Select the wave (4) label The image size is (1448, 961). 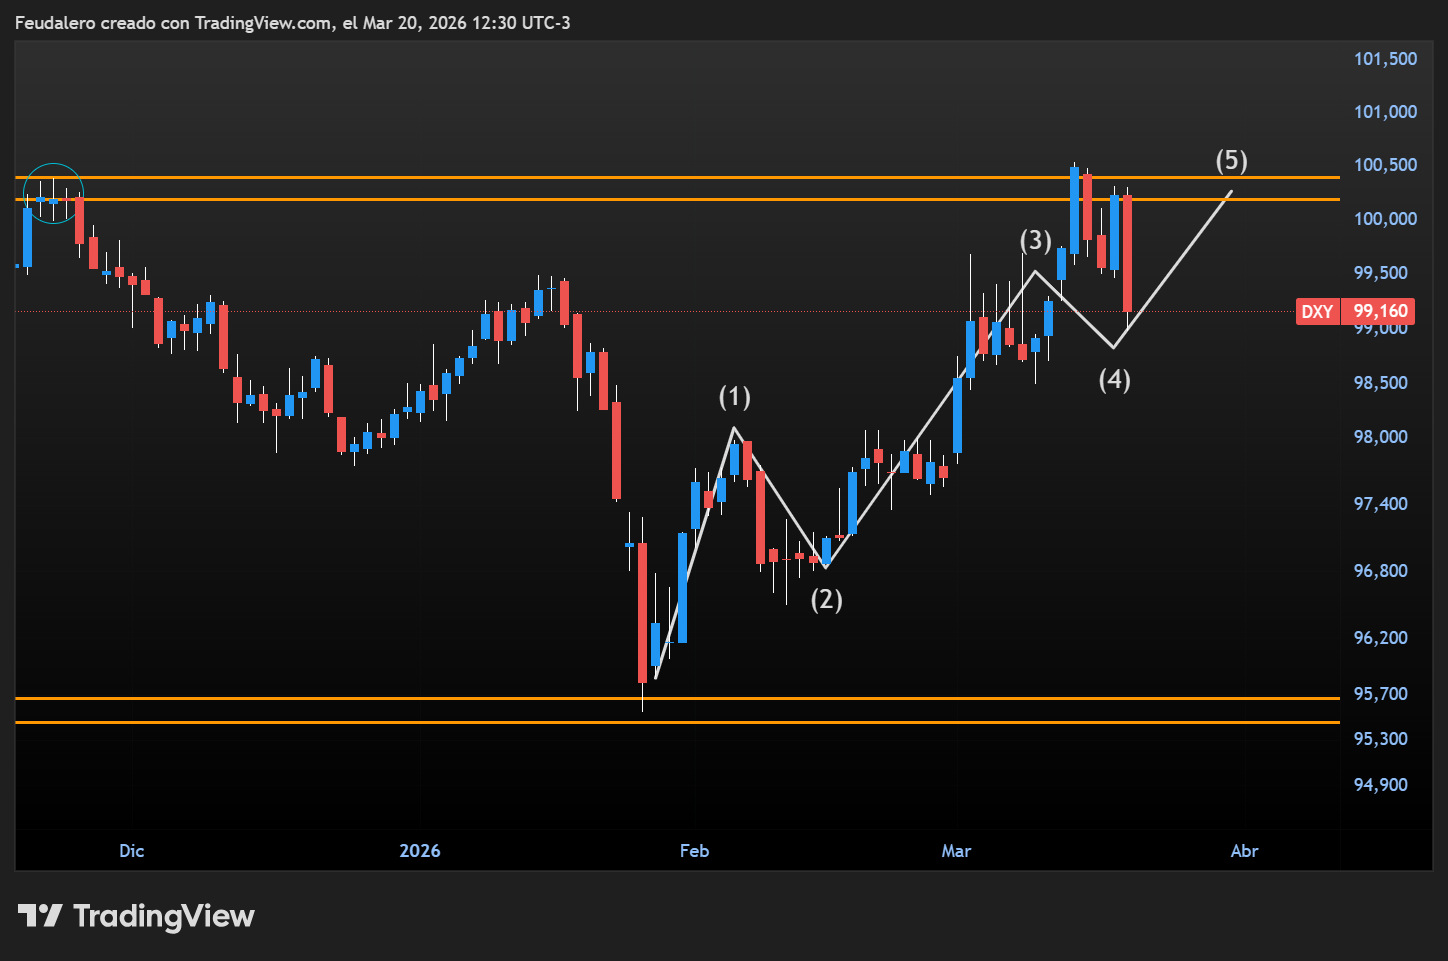[x=1114, y=379]
